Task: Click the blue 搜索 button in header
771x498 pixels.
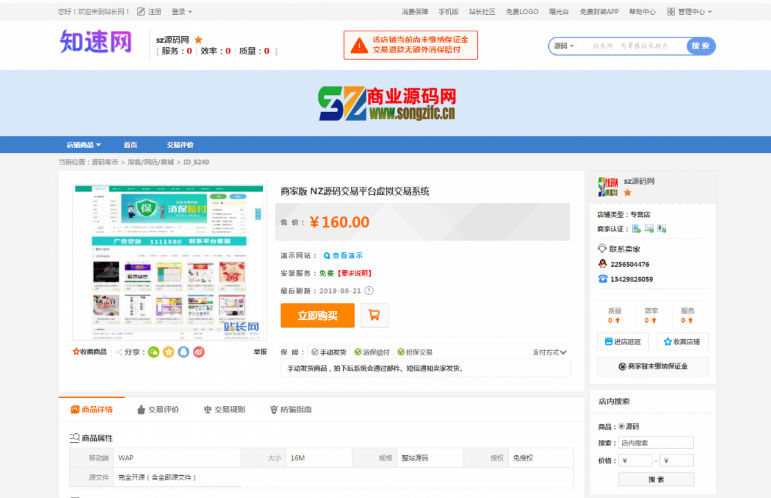Action: (701, 46)
